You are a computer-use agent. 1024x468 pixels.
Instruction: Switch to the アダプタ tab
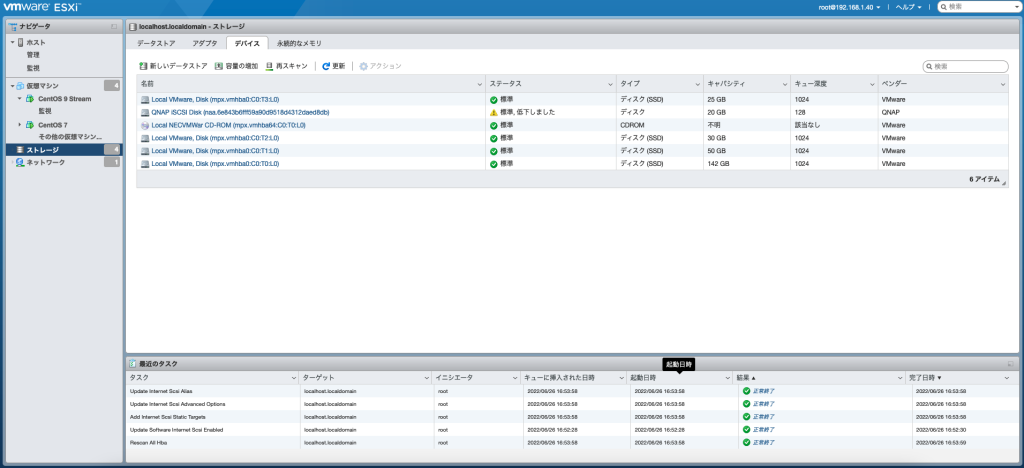[204, 44]
